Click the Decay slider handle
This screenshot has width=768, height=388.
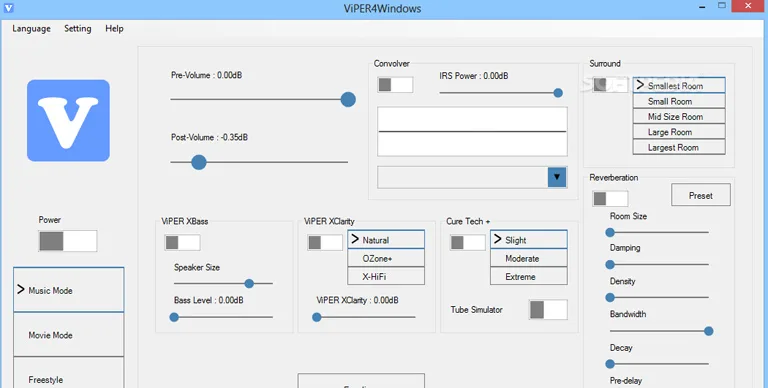pos(610,364)
